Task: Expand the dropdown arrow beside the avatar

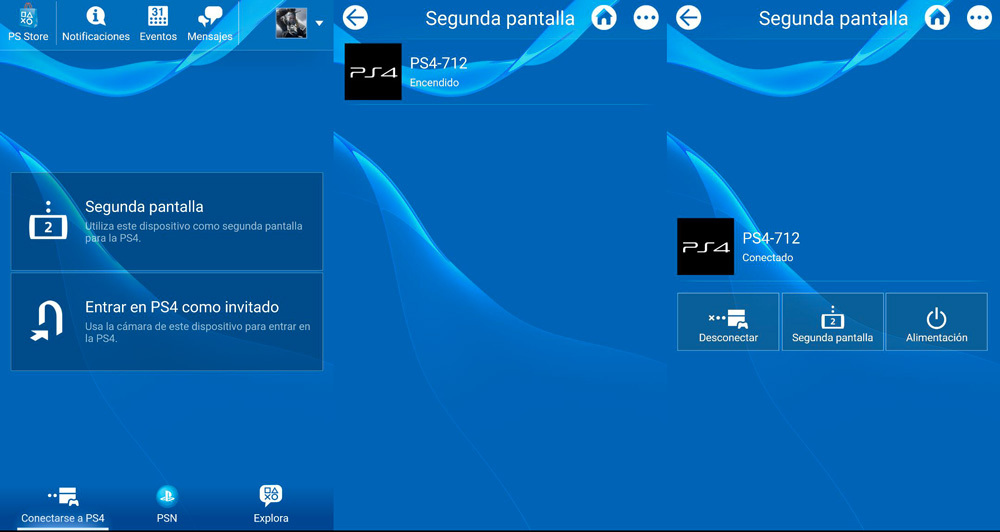Action: click(x=319, y=23)
